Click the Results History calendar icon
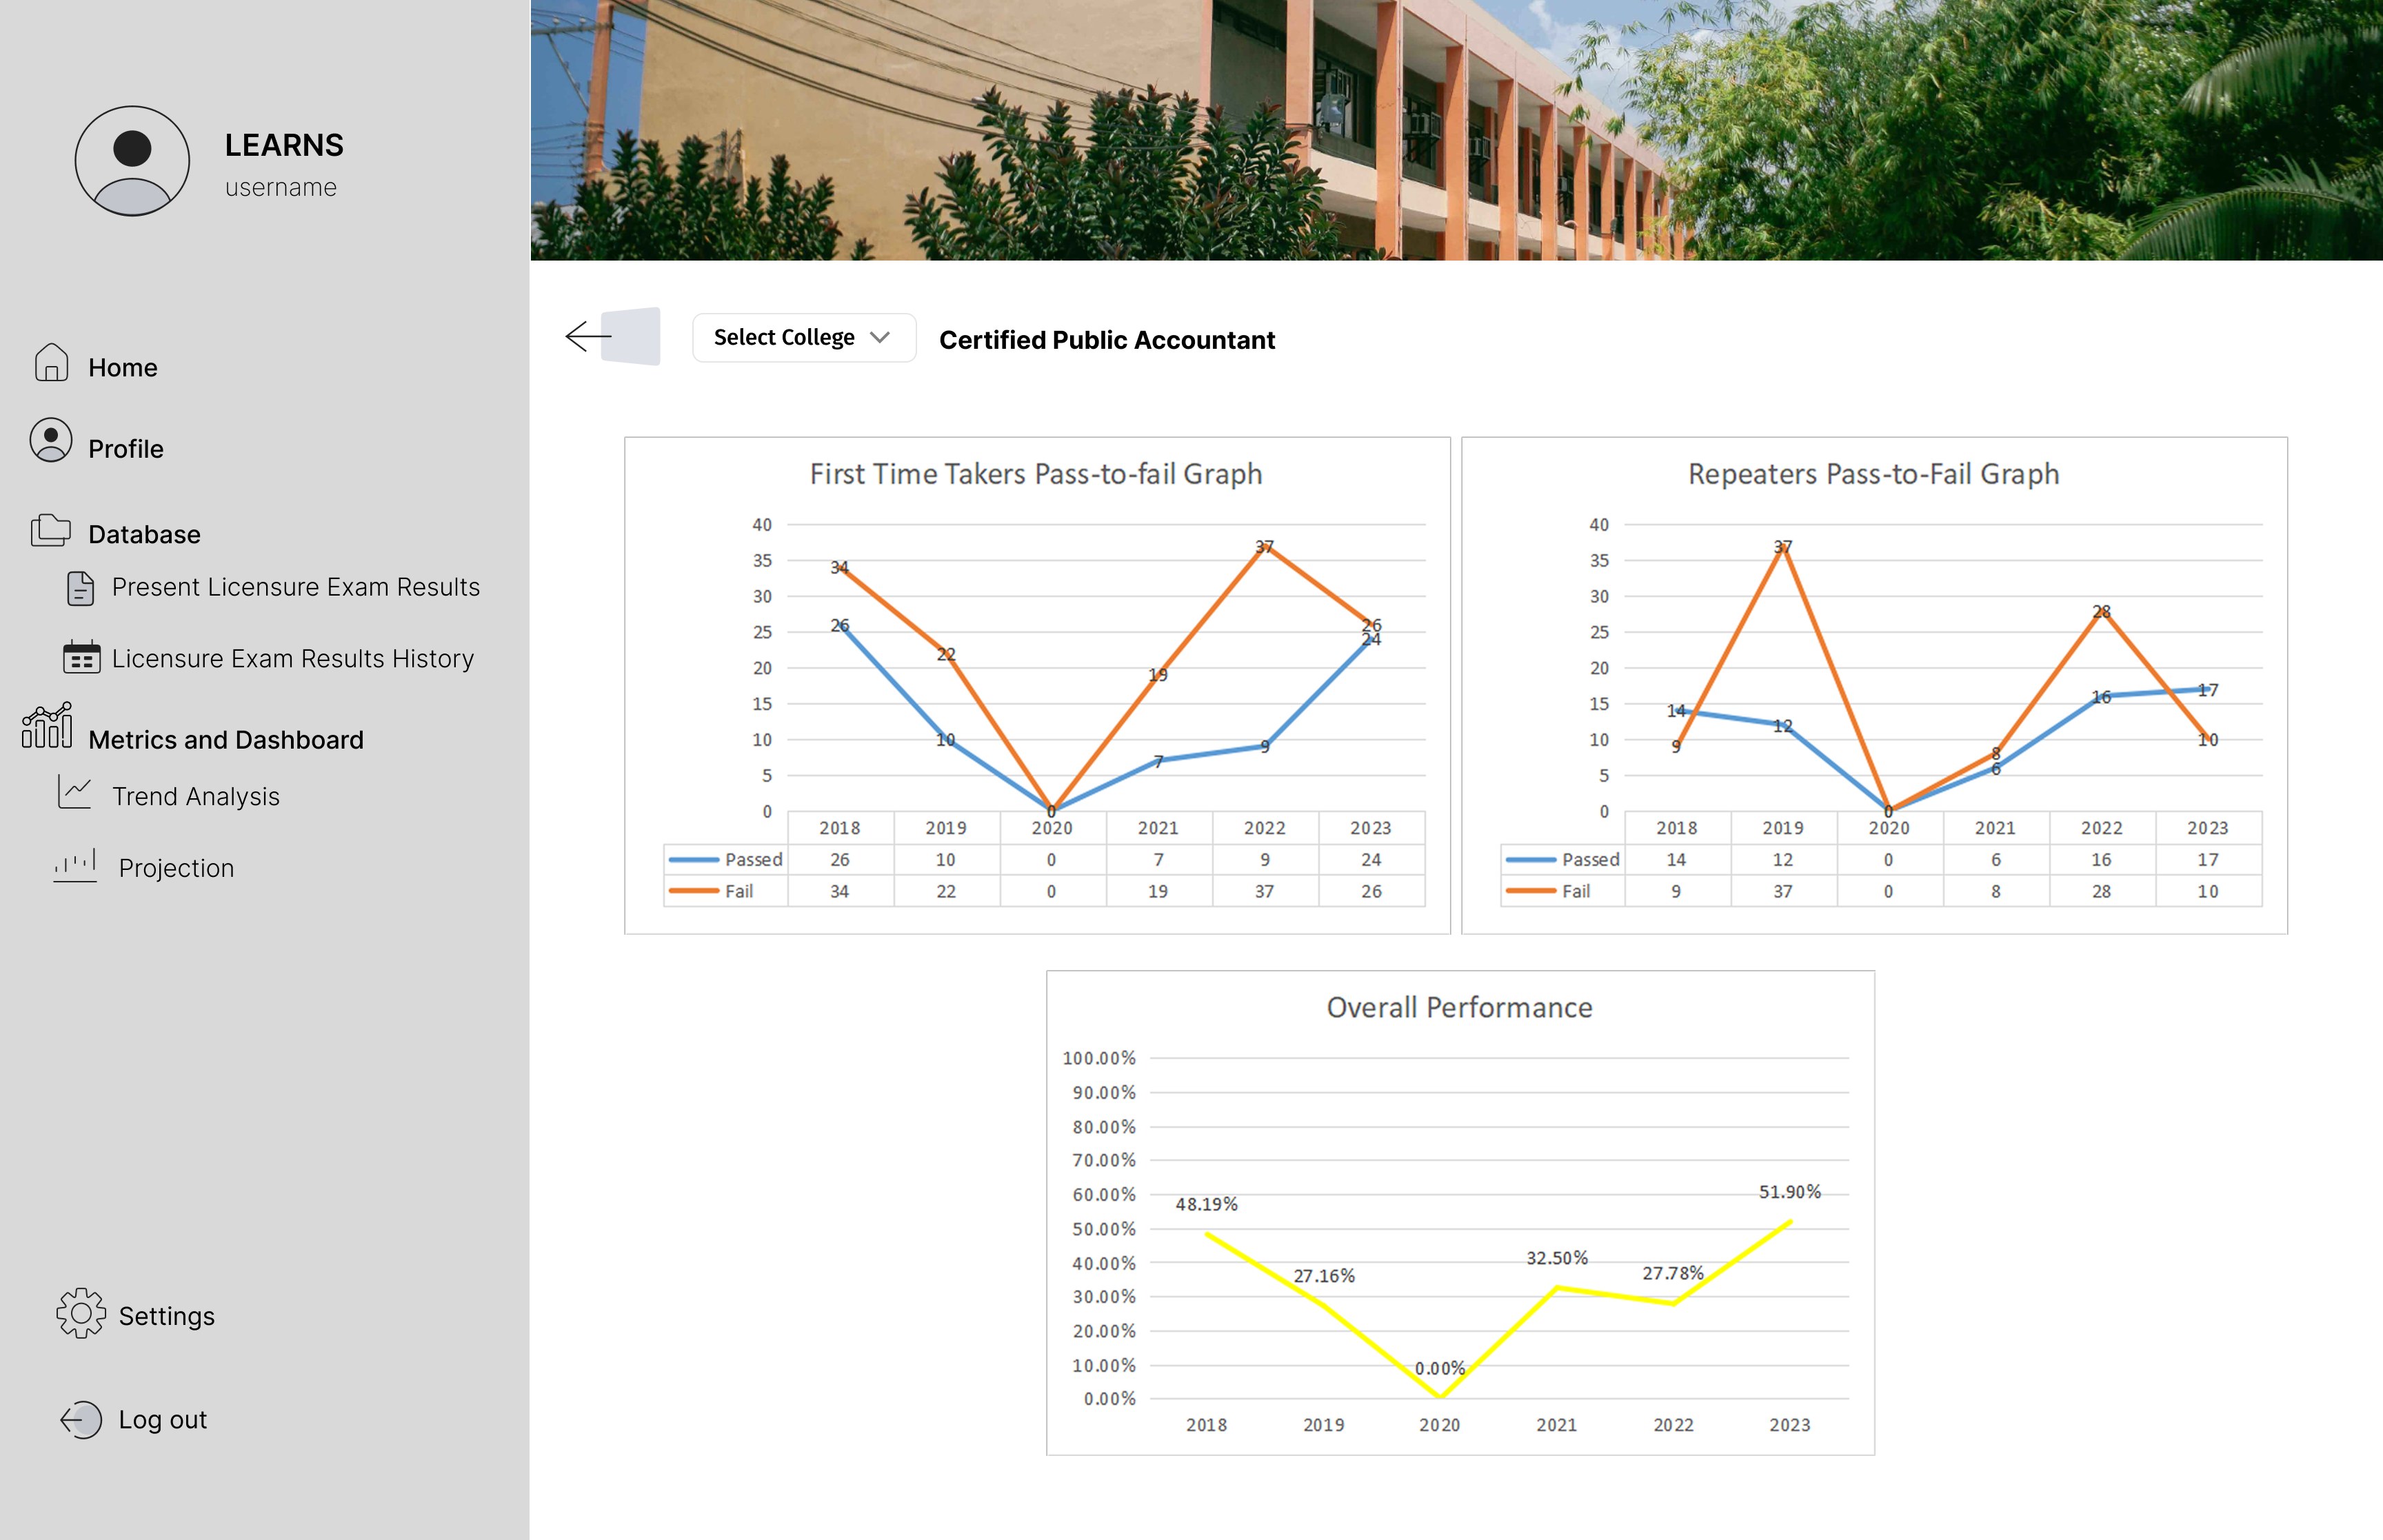The height and width of the screenshot is (1540, 2383). (81, 657)
